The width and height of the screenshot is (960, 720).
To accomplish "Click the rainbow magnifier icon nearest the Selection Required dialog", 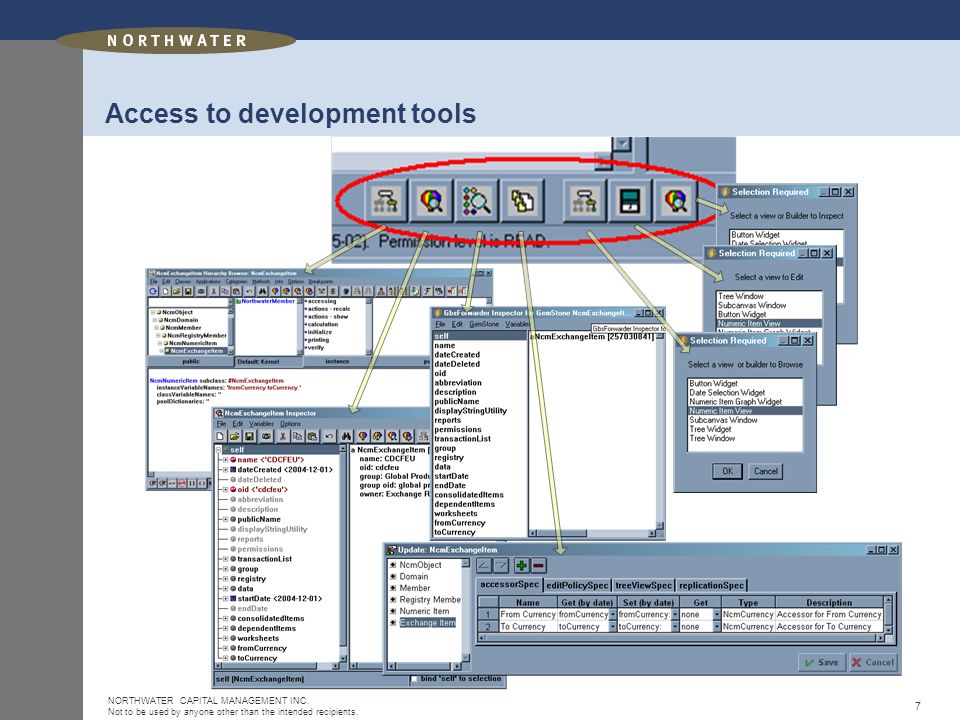I will (x=675, y=200).
